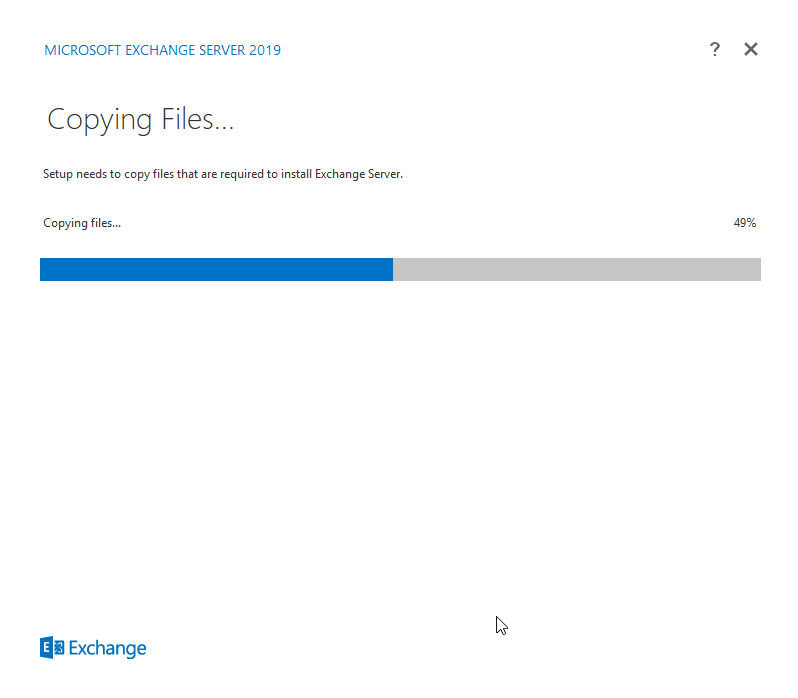Close the Exchange Server setup window
The width and height of the screenshot is (798, 698).
point(751,49)
